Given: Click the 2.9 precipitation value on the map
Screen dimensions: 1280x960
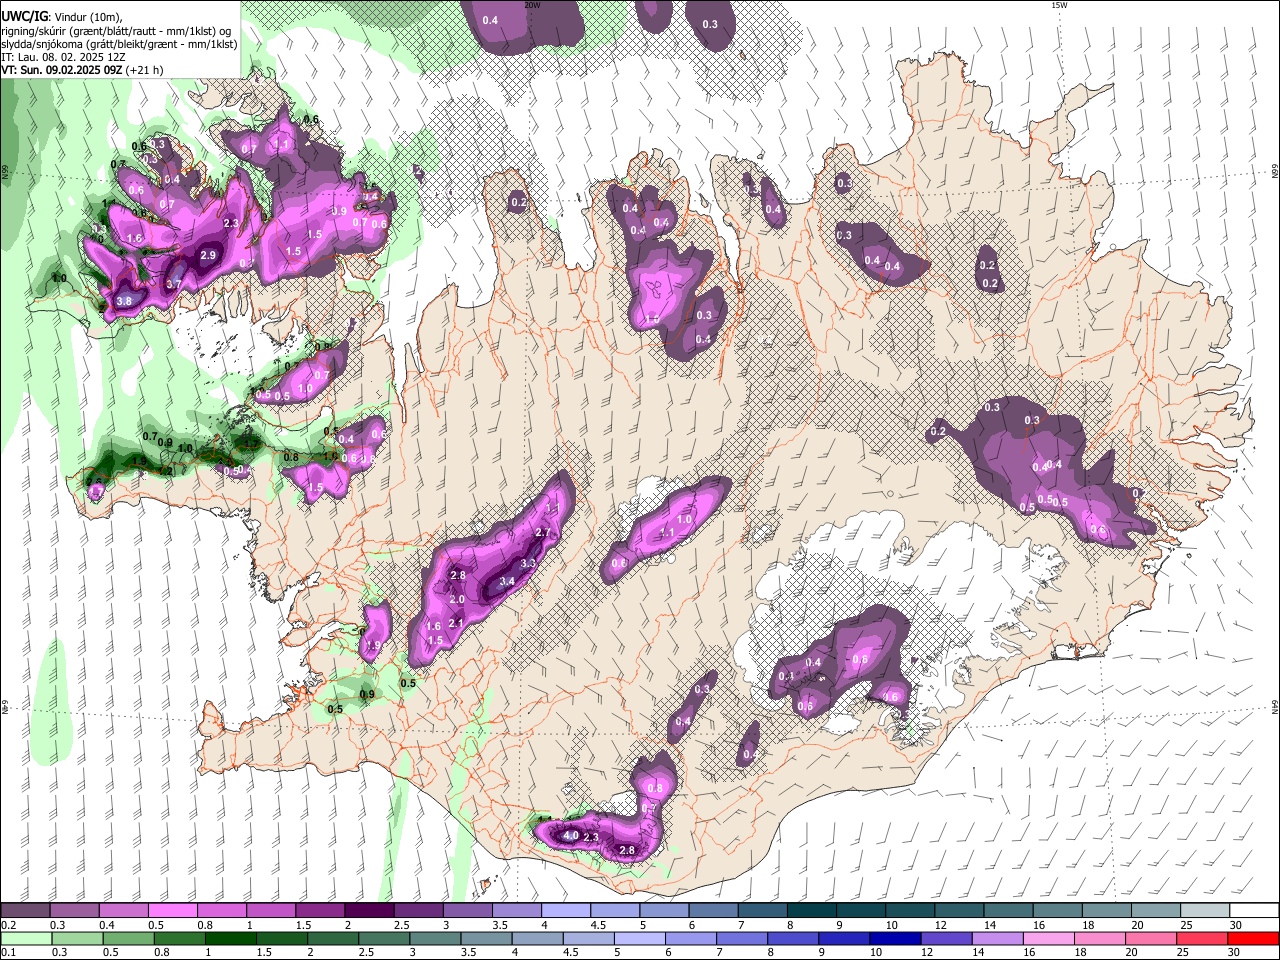Looking at the screenshot, I should click(x=208, y=255).
